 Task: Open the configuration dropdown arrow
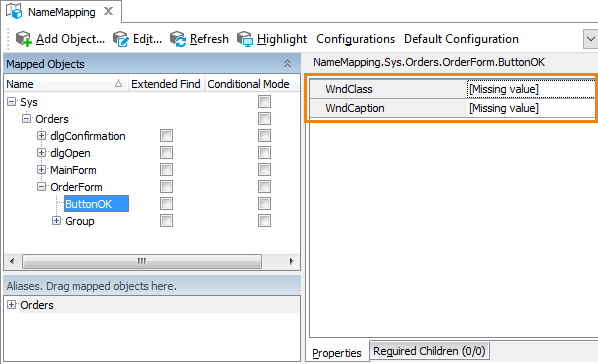coord(590,39)
